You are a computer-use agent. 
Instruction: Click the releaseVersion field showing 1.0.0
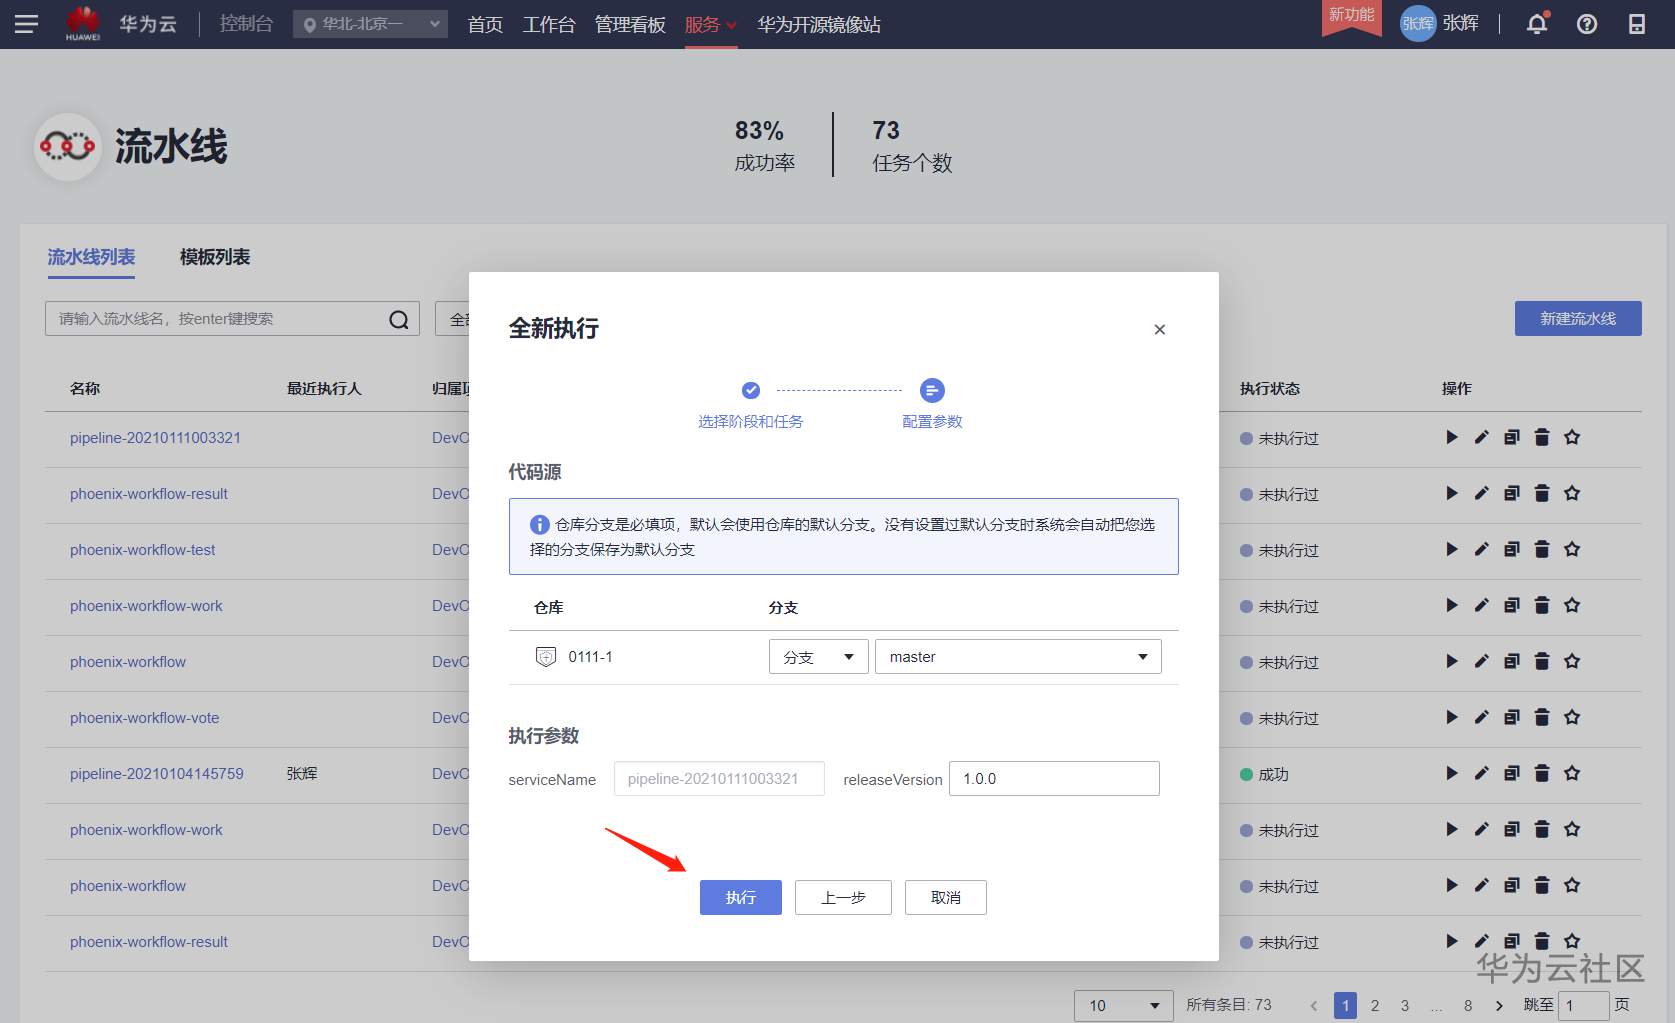point(1054,778)
